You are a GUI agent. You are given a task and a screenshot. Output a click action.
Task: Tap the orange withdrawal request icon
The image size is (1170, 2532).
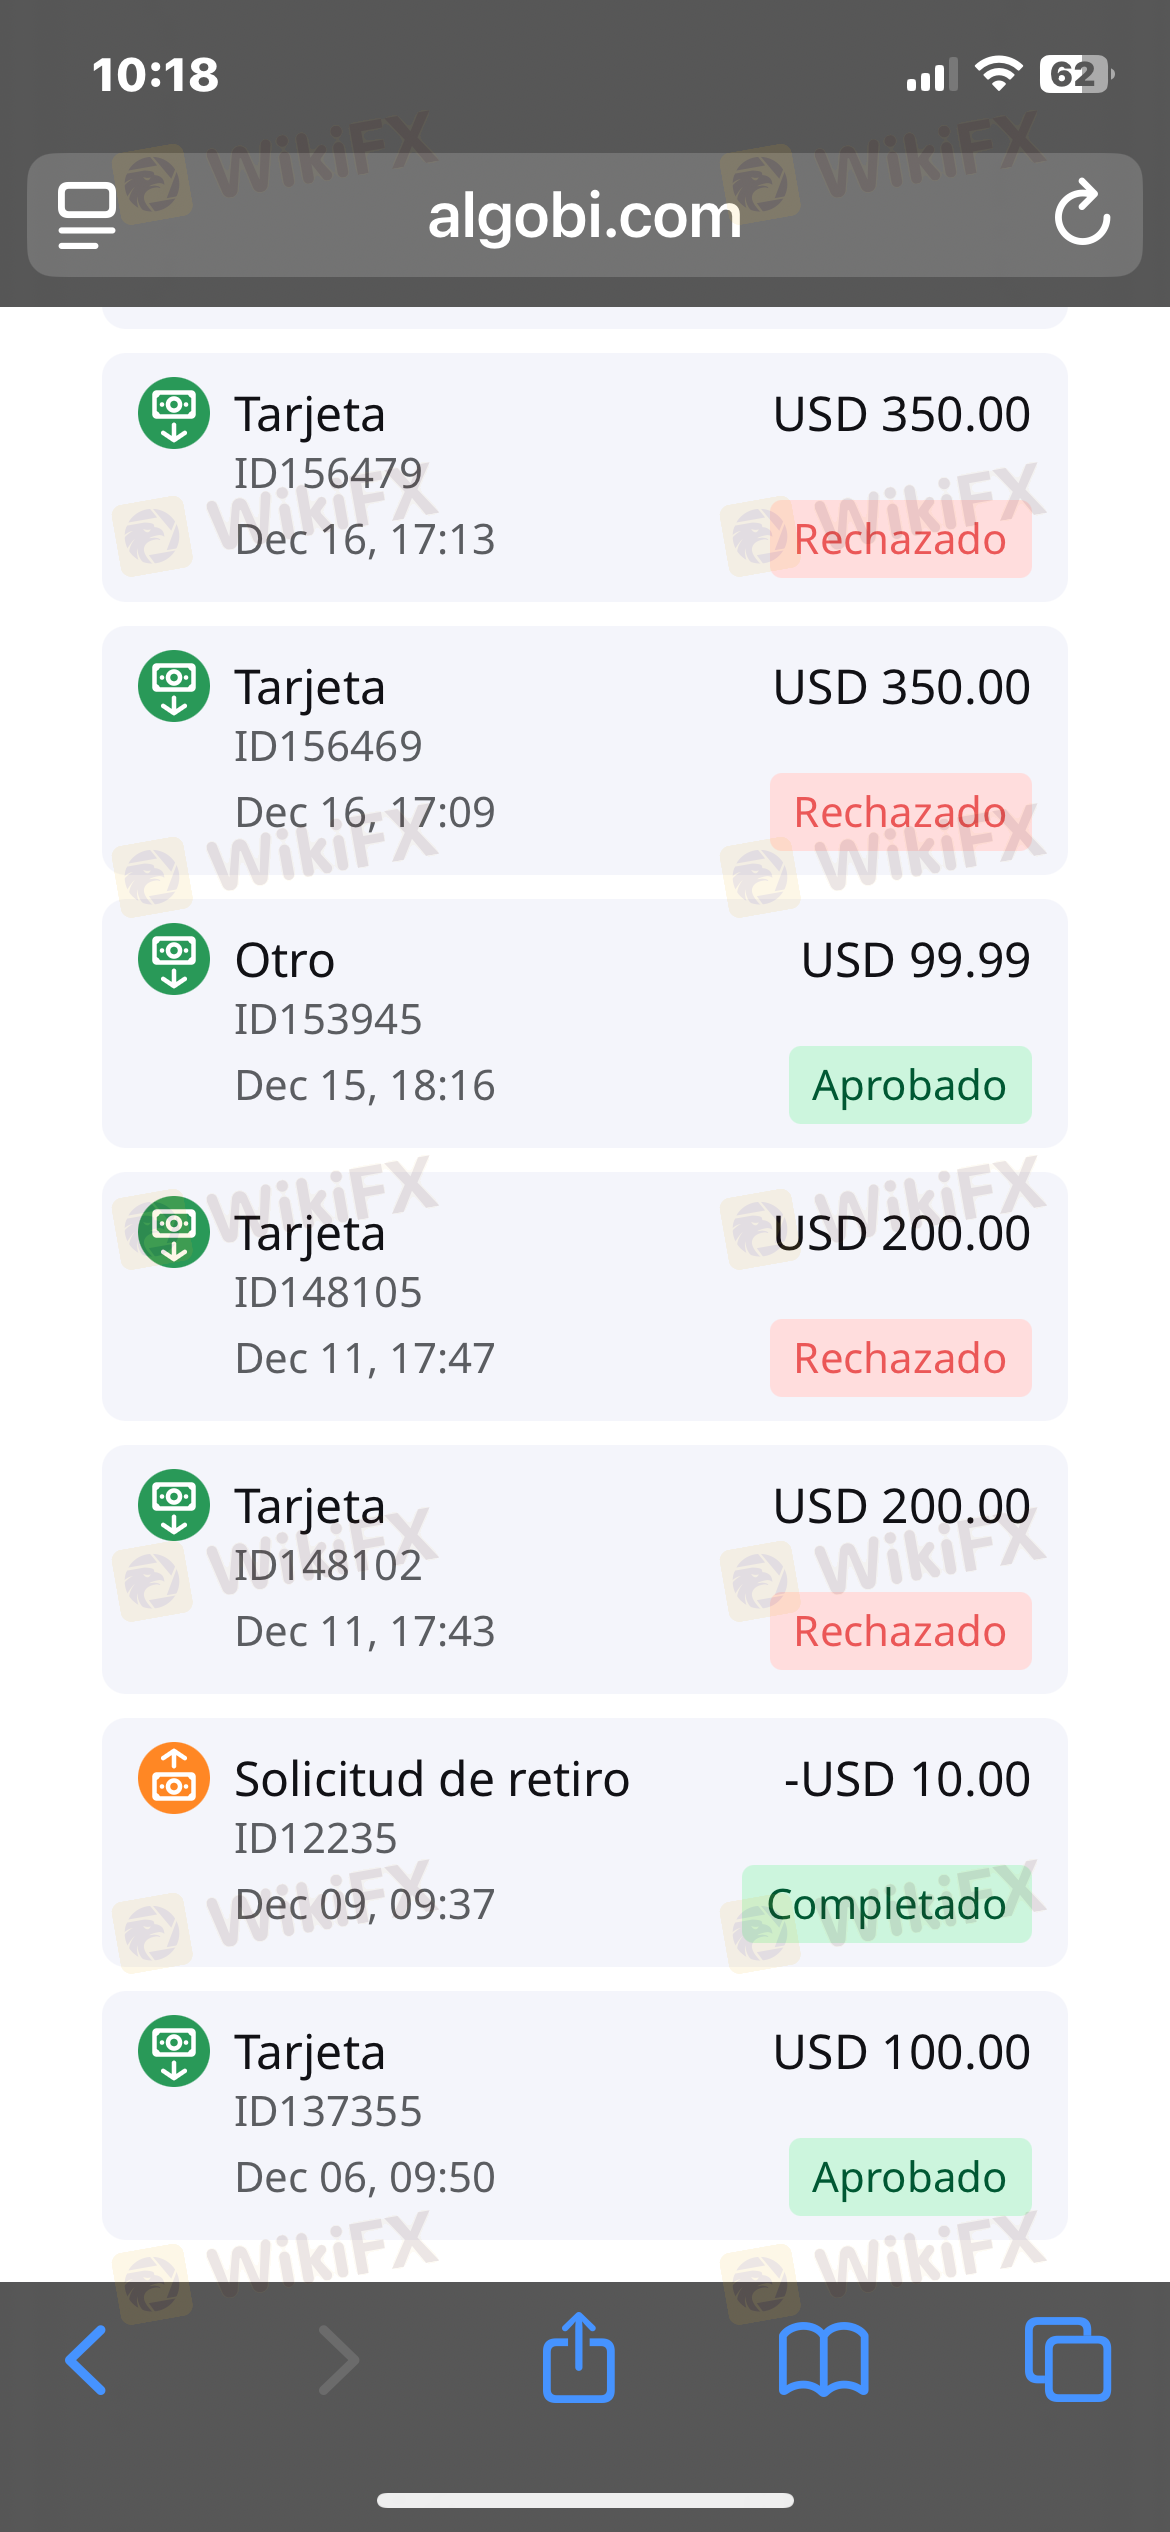pos(174,1778)
